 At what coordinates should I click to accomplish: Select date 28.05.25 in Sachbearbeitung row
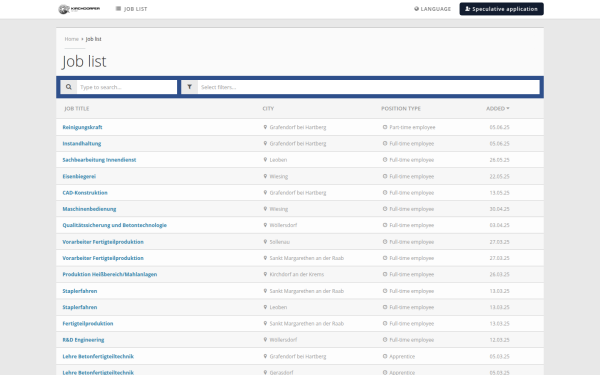click(x=499, y=160)
